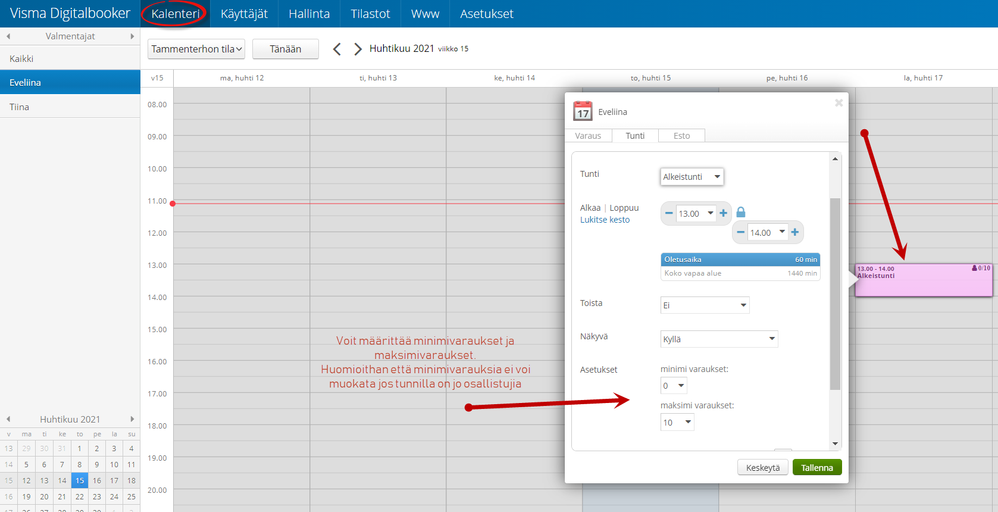This screenshot has width=998, height=512.
Task: Decrease start time with minus icon
Action: pyautogui.click(x=669, y=214)
